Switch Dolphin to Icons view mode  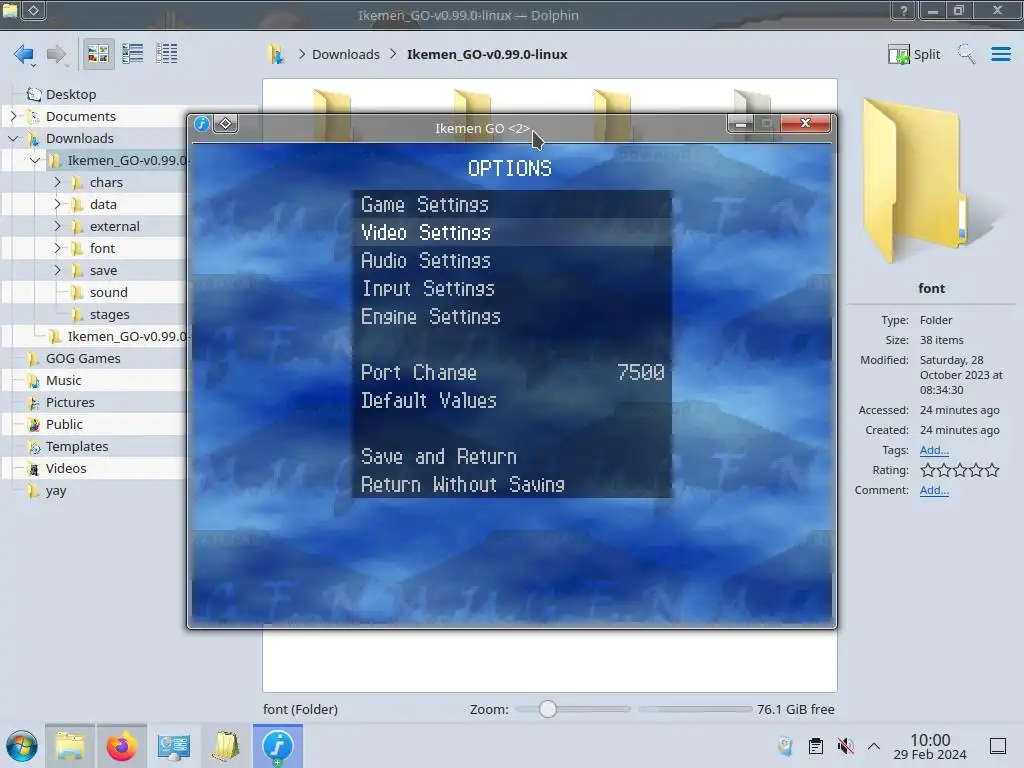98,54
